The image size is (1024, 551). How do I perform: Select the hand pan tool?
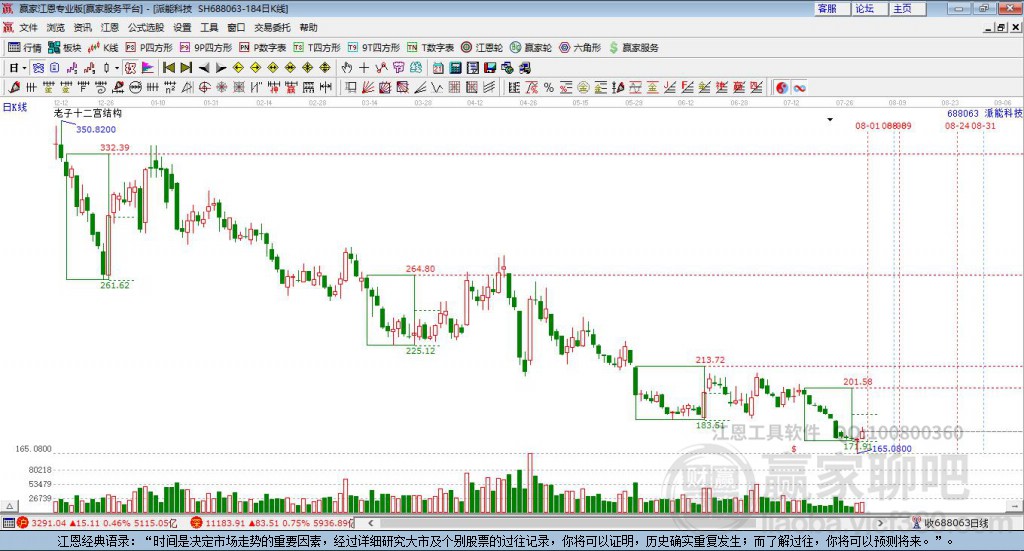point(347,68)
